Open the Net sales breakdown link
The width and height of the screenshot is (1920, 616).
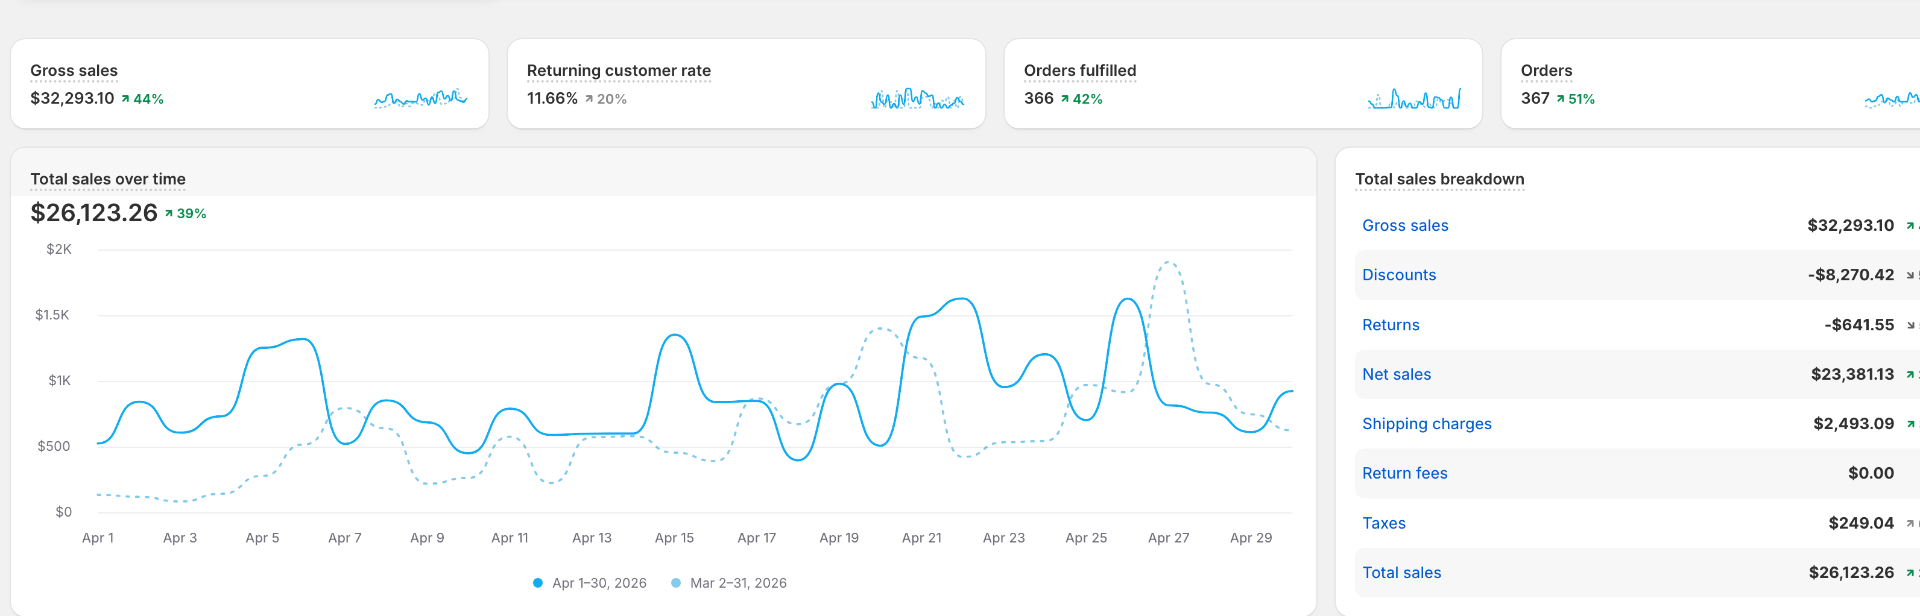pos(1396,374)
